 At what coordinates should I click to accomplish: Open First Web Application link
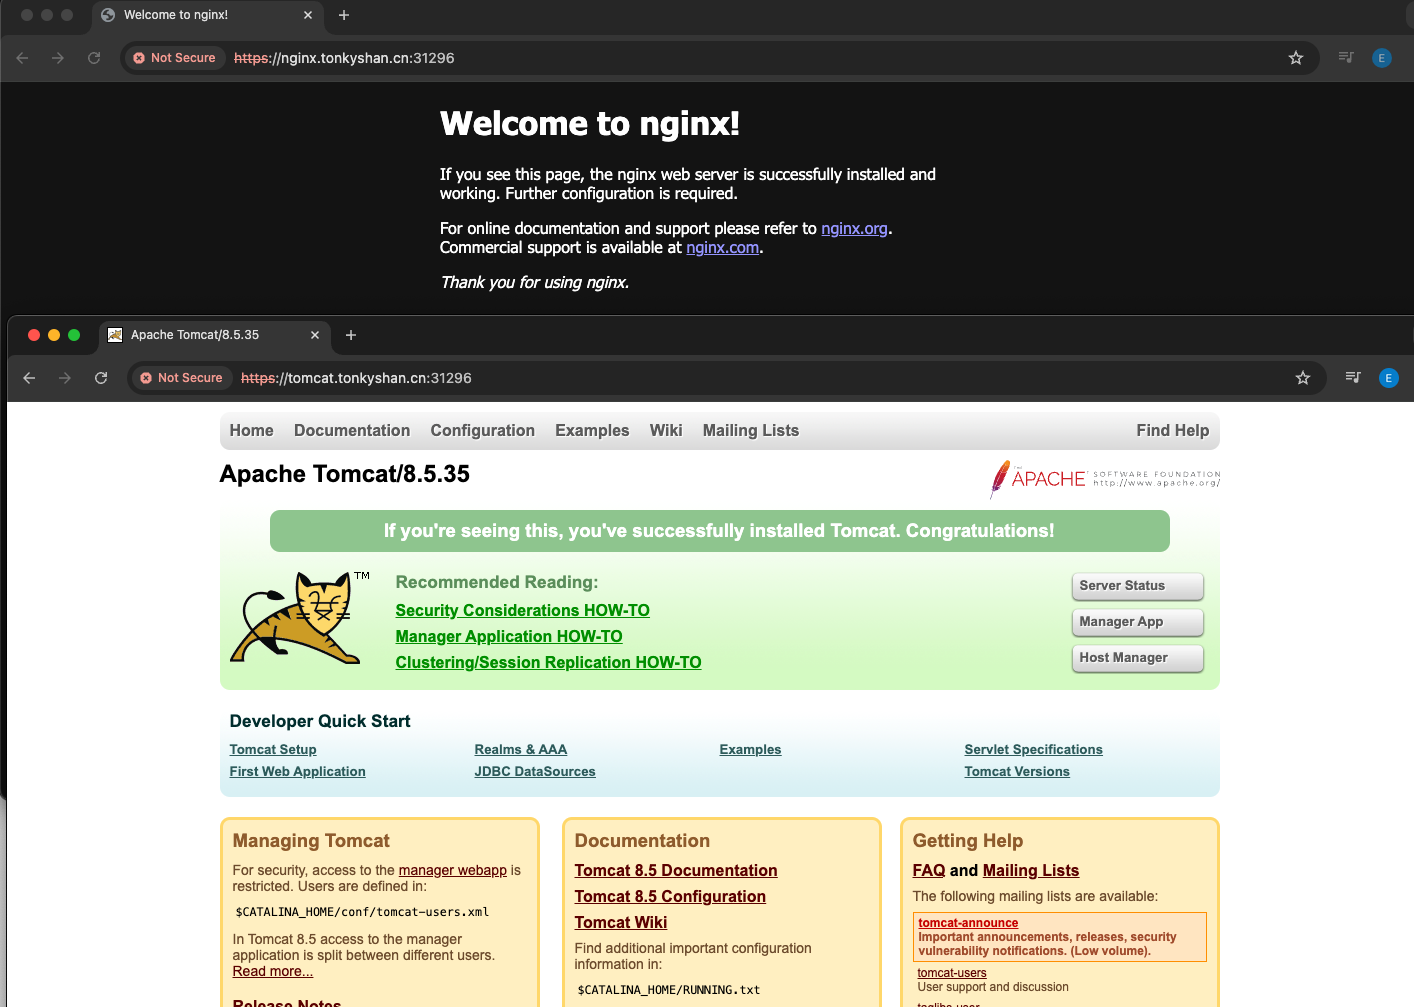(x=297, y=772)
